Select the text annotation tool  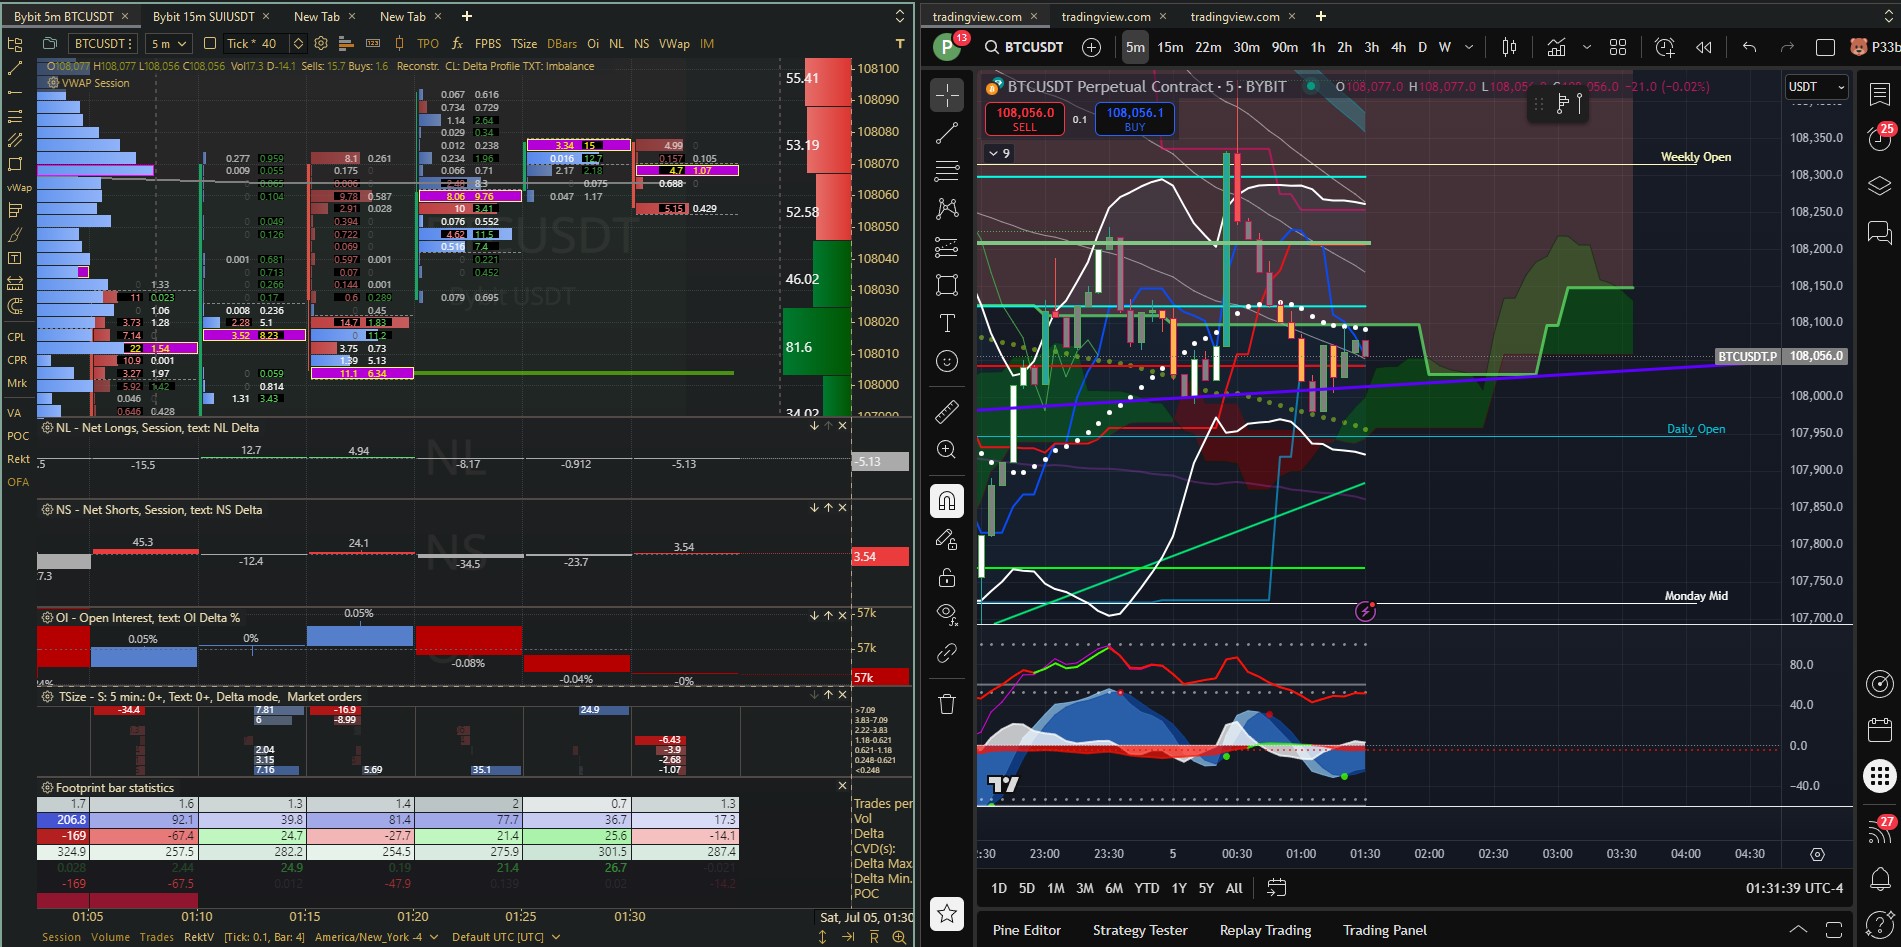[x=947, y=323]
